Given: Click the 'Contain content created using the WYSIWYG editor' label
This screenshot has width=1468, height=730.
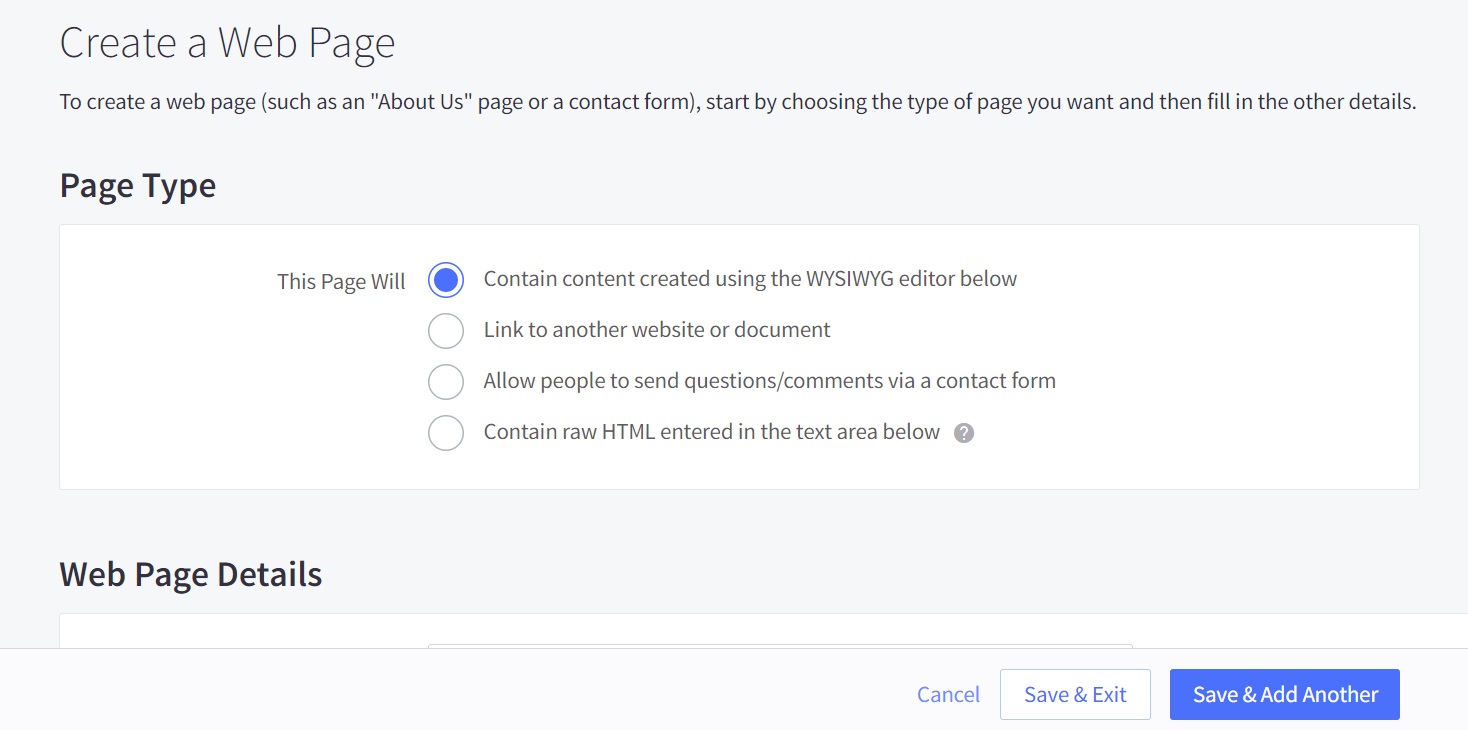Looking at the screenshot, I should tap(749, 279).
